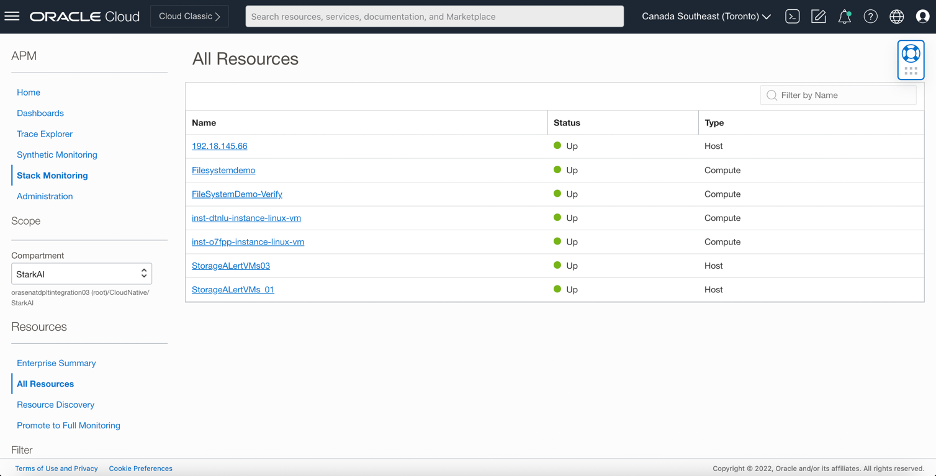Click the Cloud Classic button
This screenshot has width=936, height=476.
tap(189, 17)
